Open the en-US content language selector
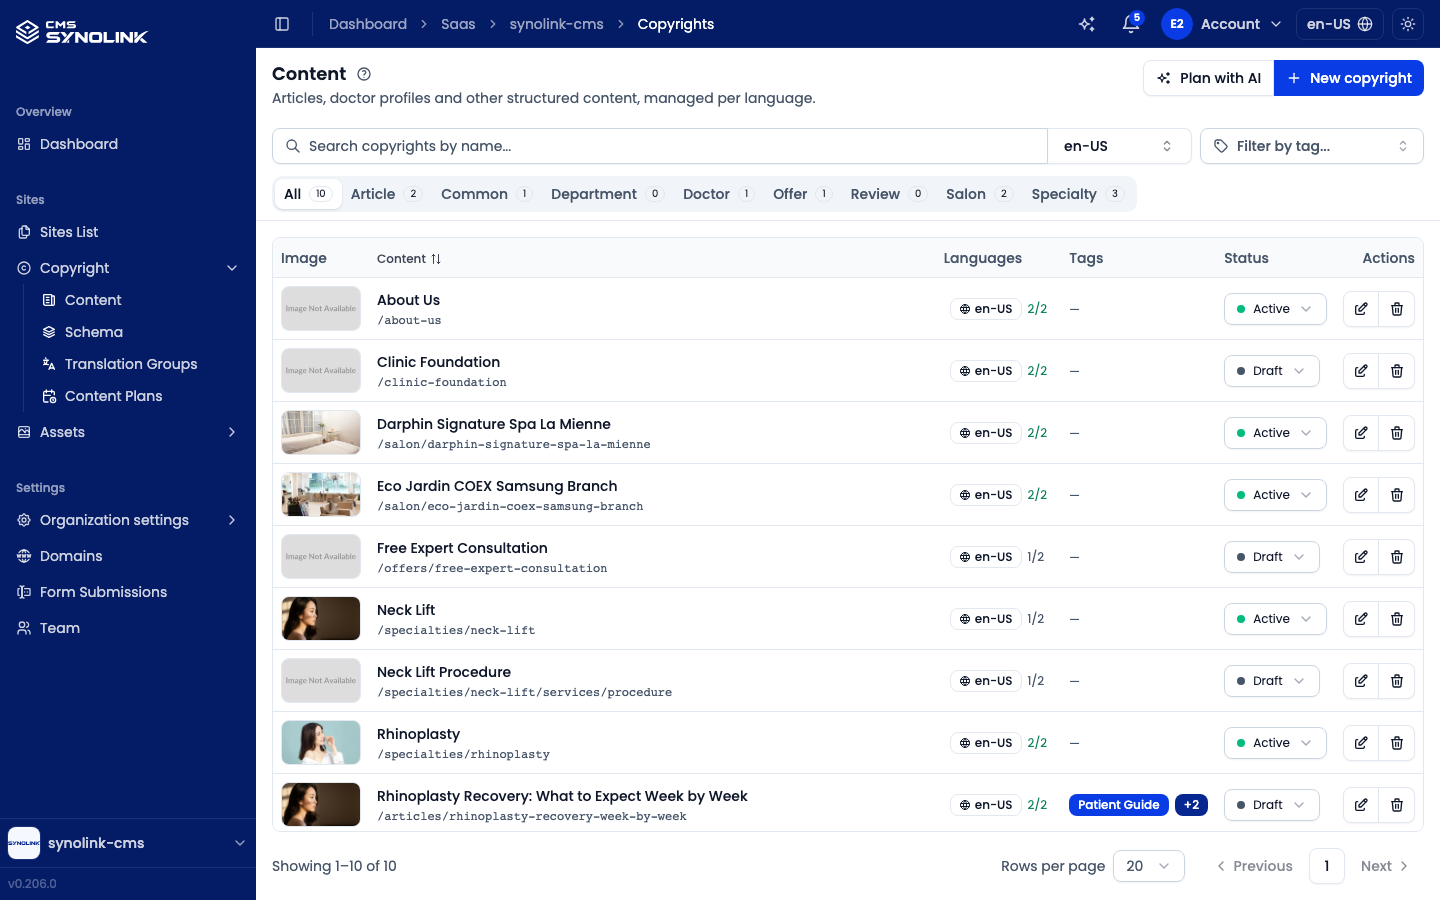Screen dimensions: 1440x900 click(x=1119, y=146)
